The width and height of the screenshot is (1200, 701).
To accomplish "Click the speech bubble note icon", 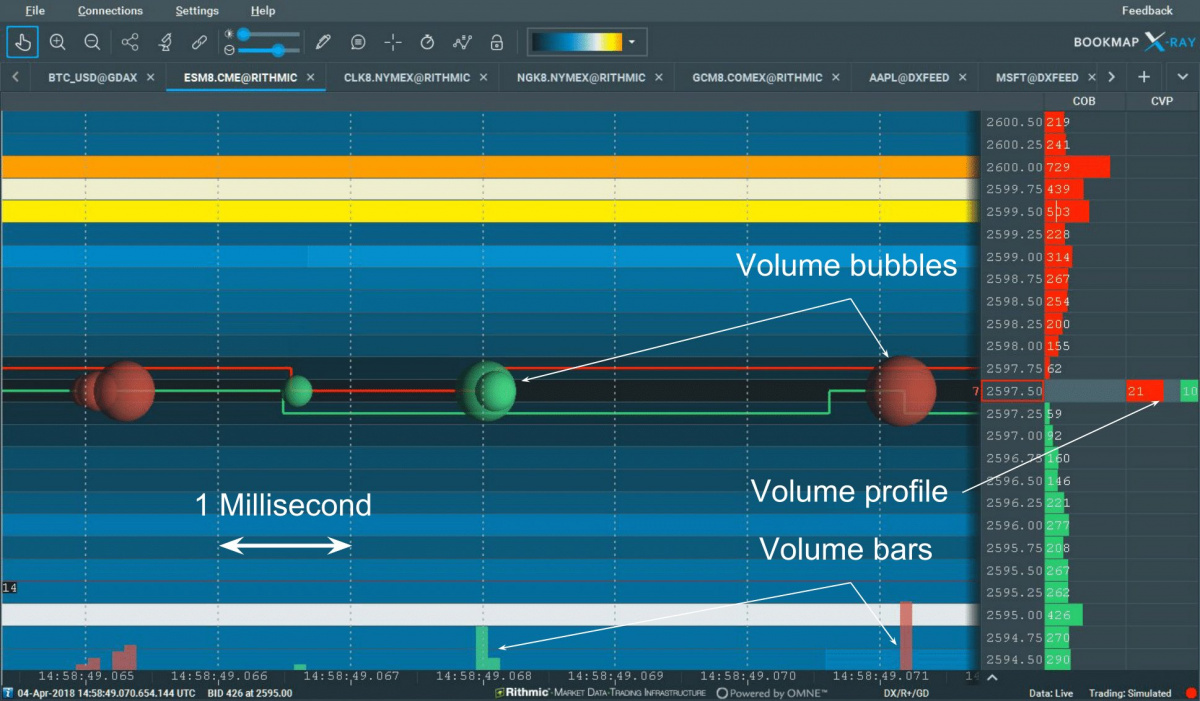I will (358, 42).
